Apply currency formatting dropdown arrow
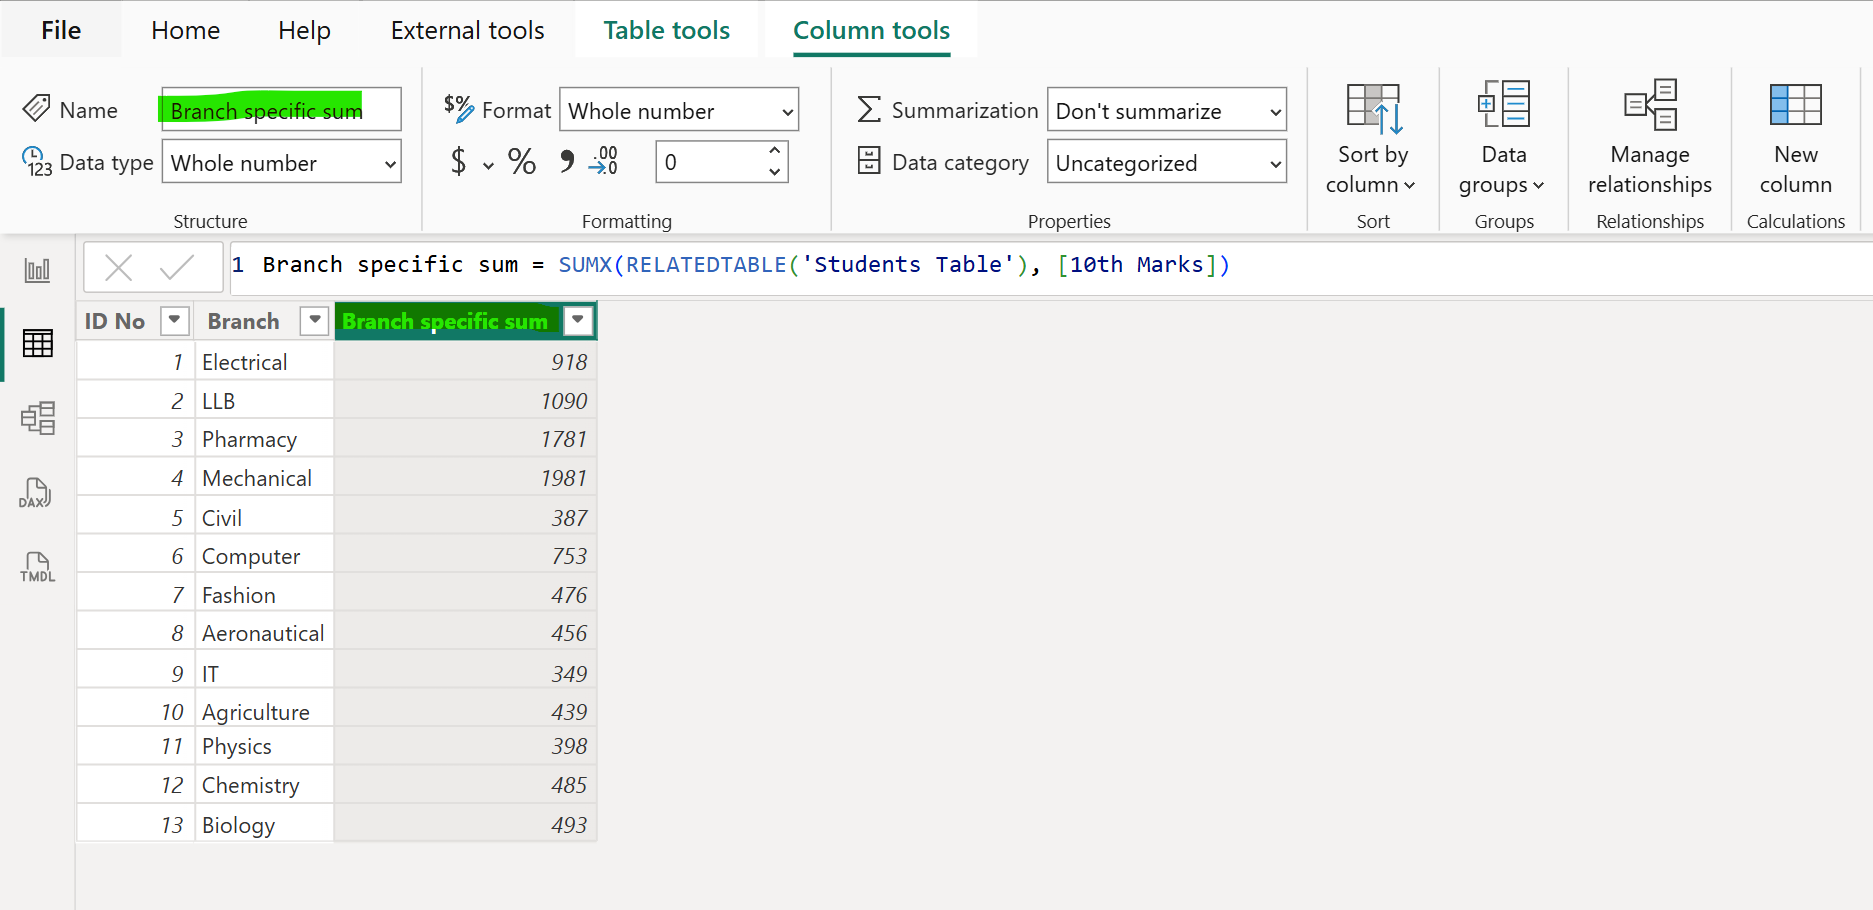The height and width of the screenshot is (910, 1873). [x=489, y=163]
